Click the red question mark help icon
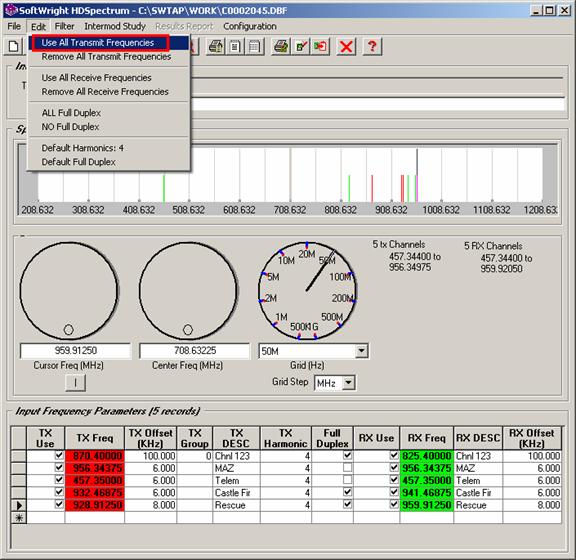Viewport: 576px width, 560px height. pyautogui.click(x=372, y=47)
